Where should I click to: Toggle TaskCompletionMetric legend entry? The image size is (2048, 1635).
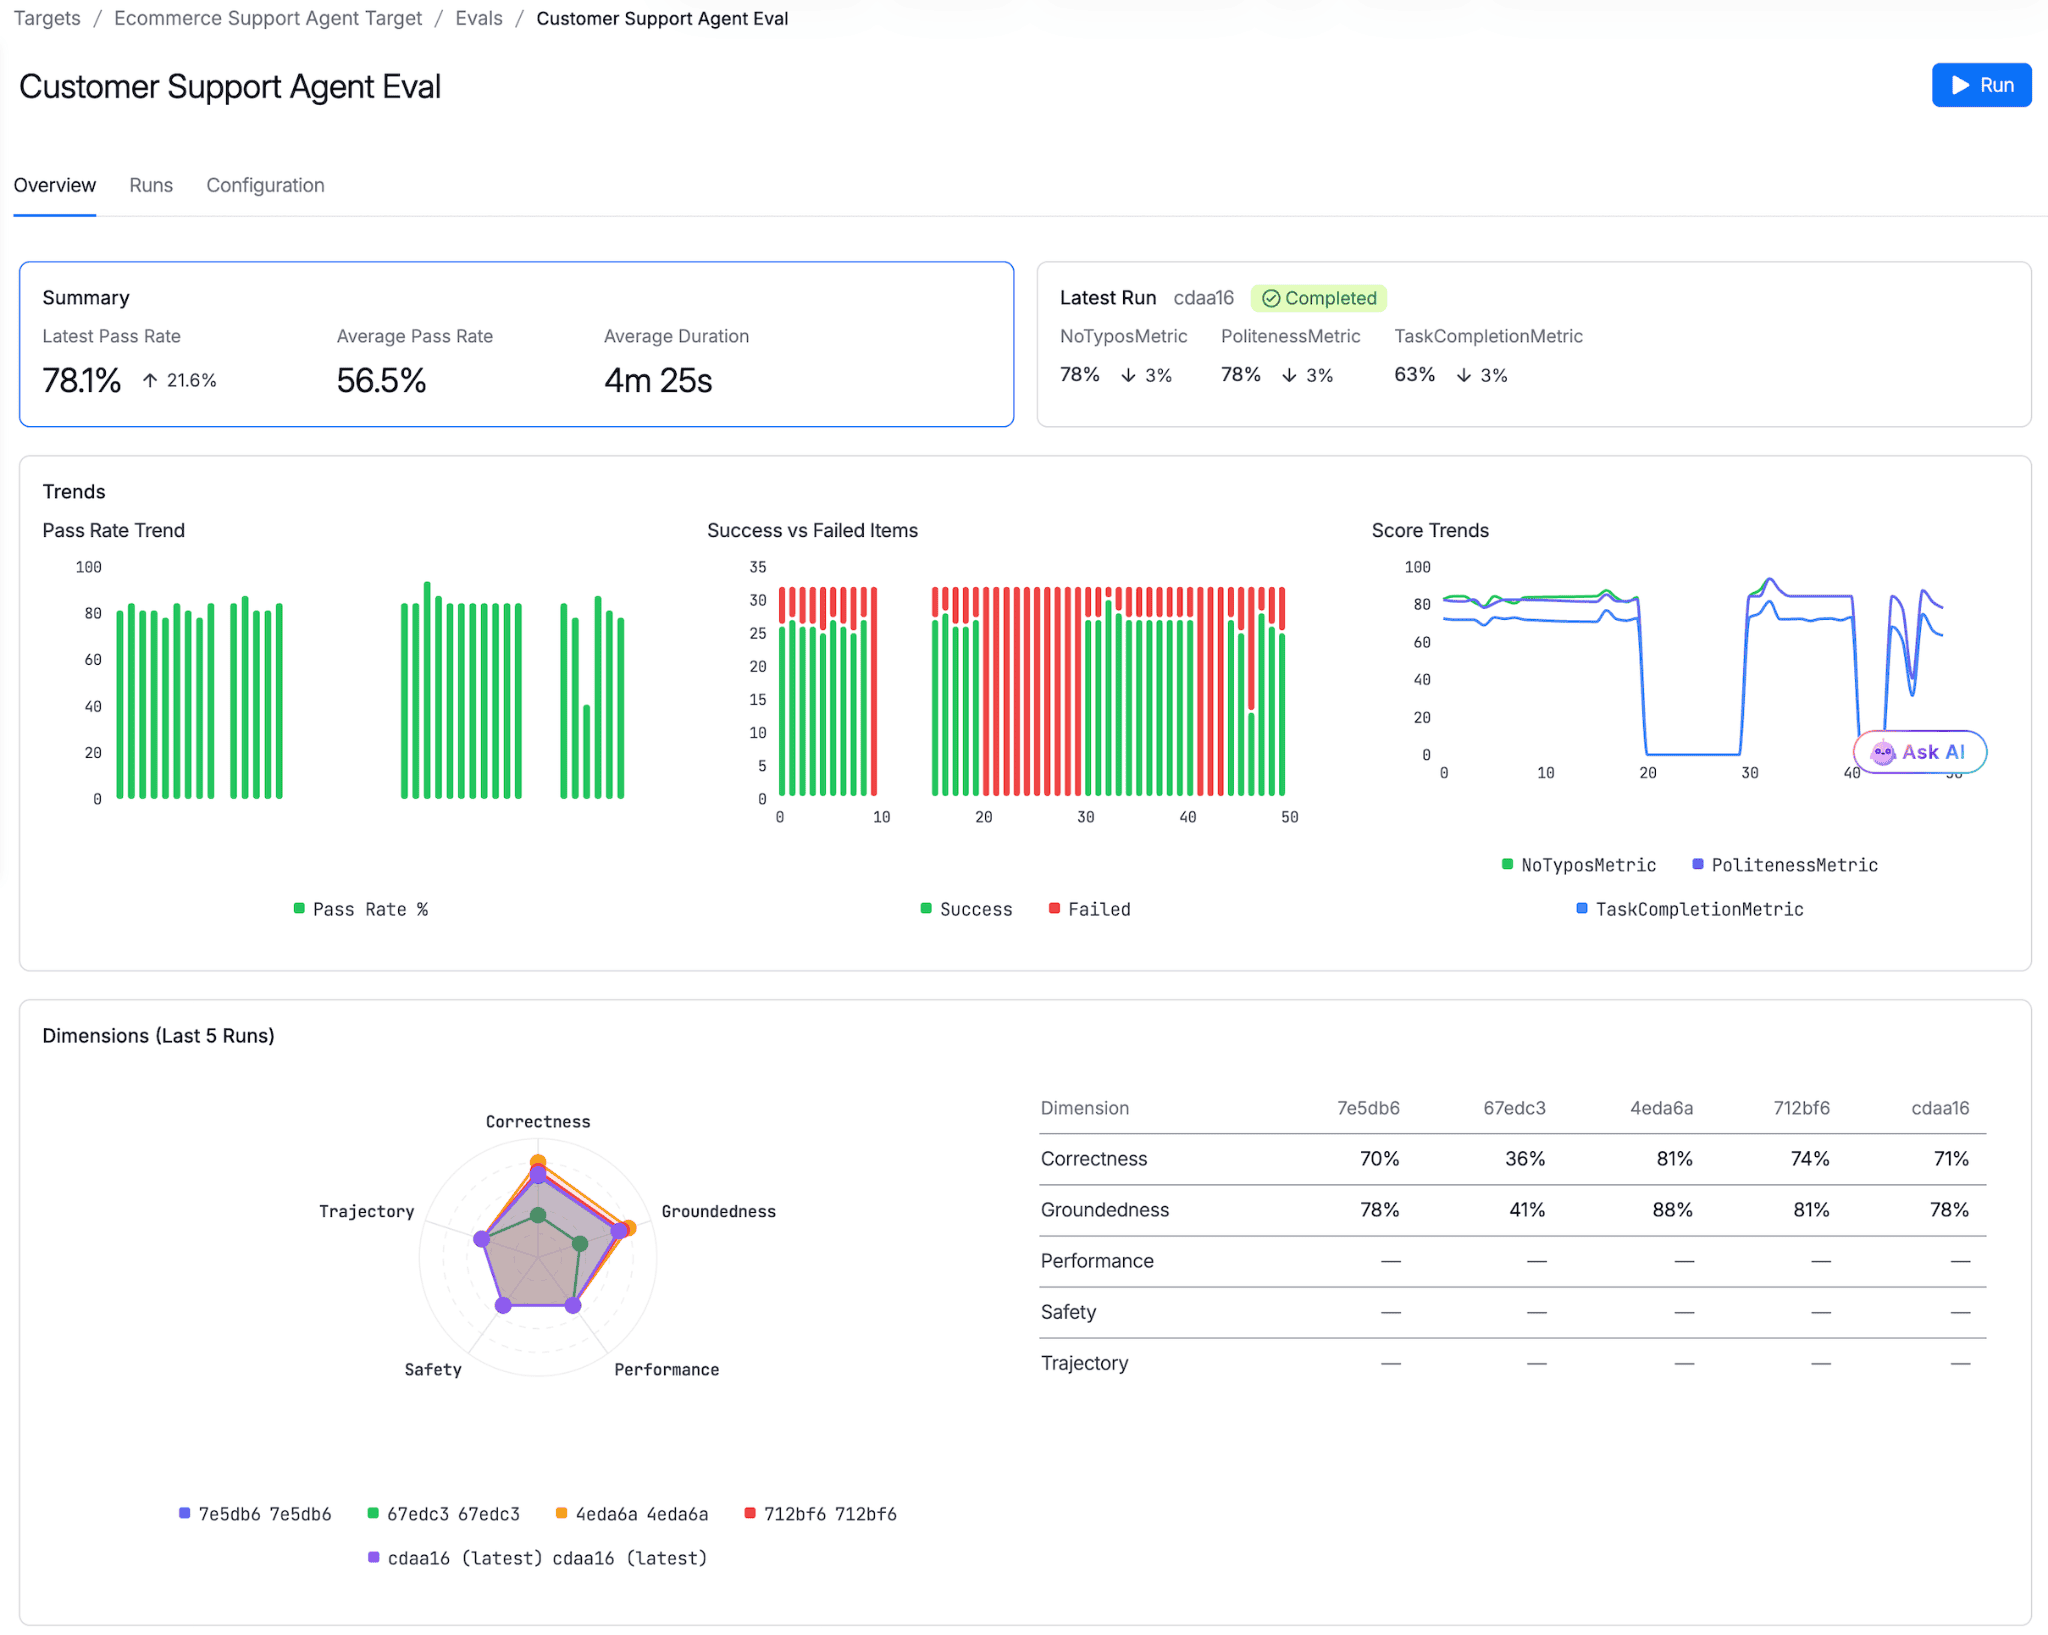[x=1690, y=909]
